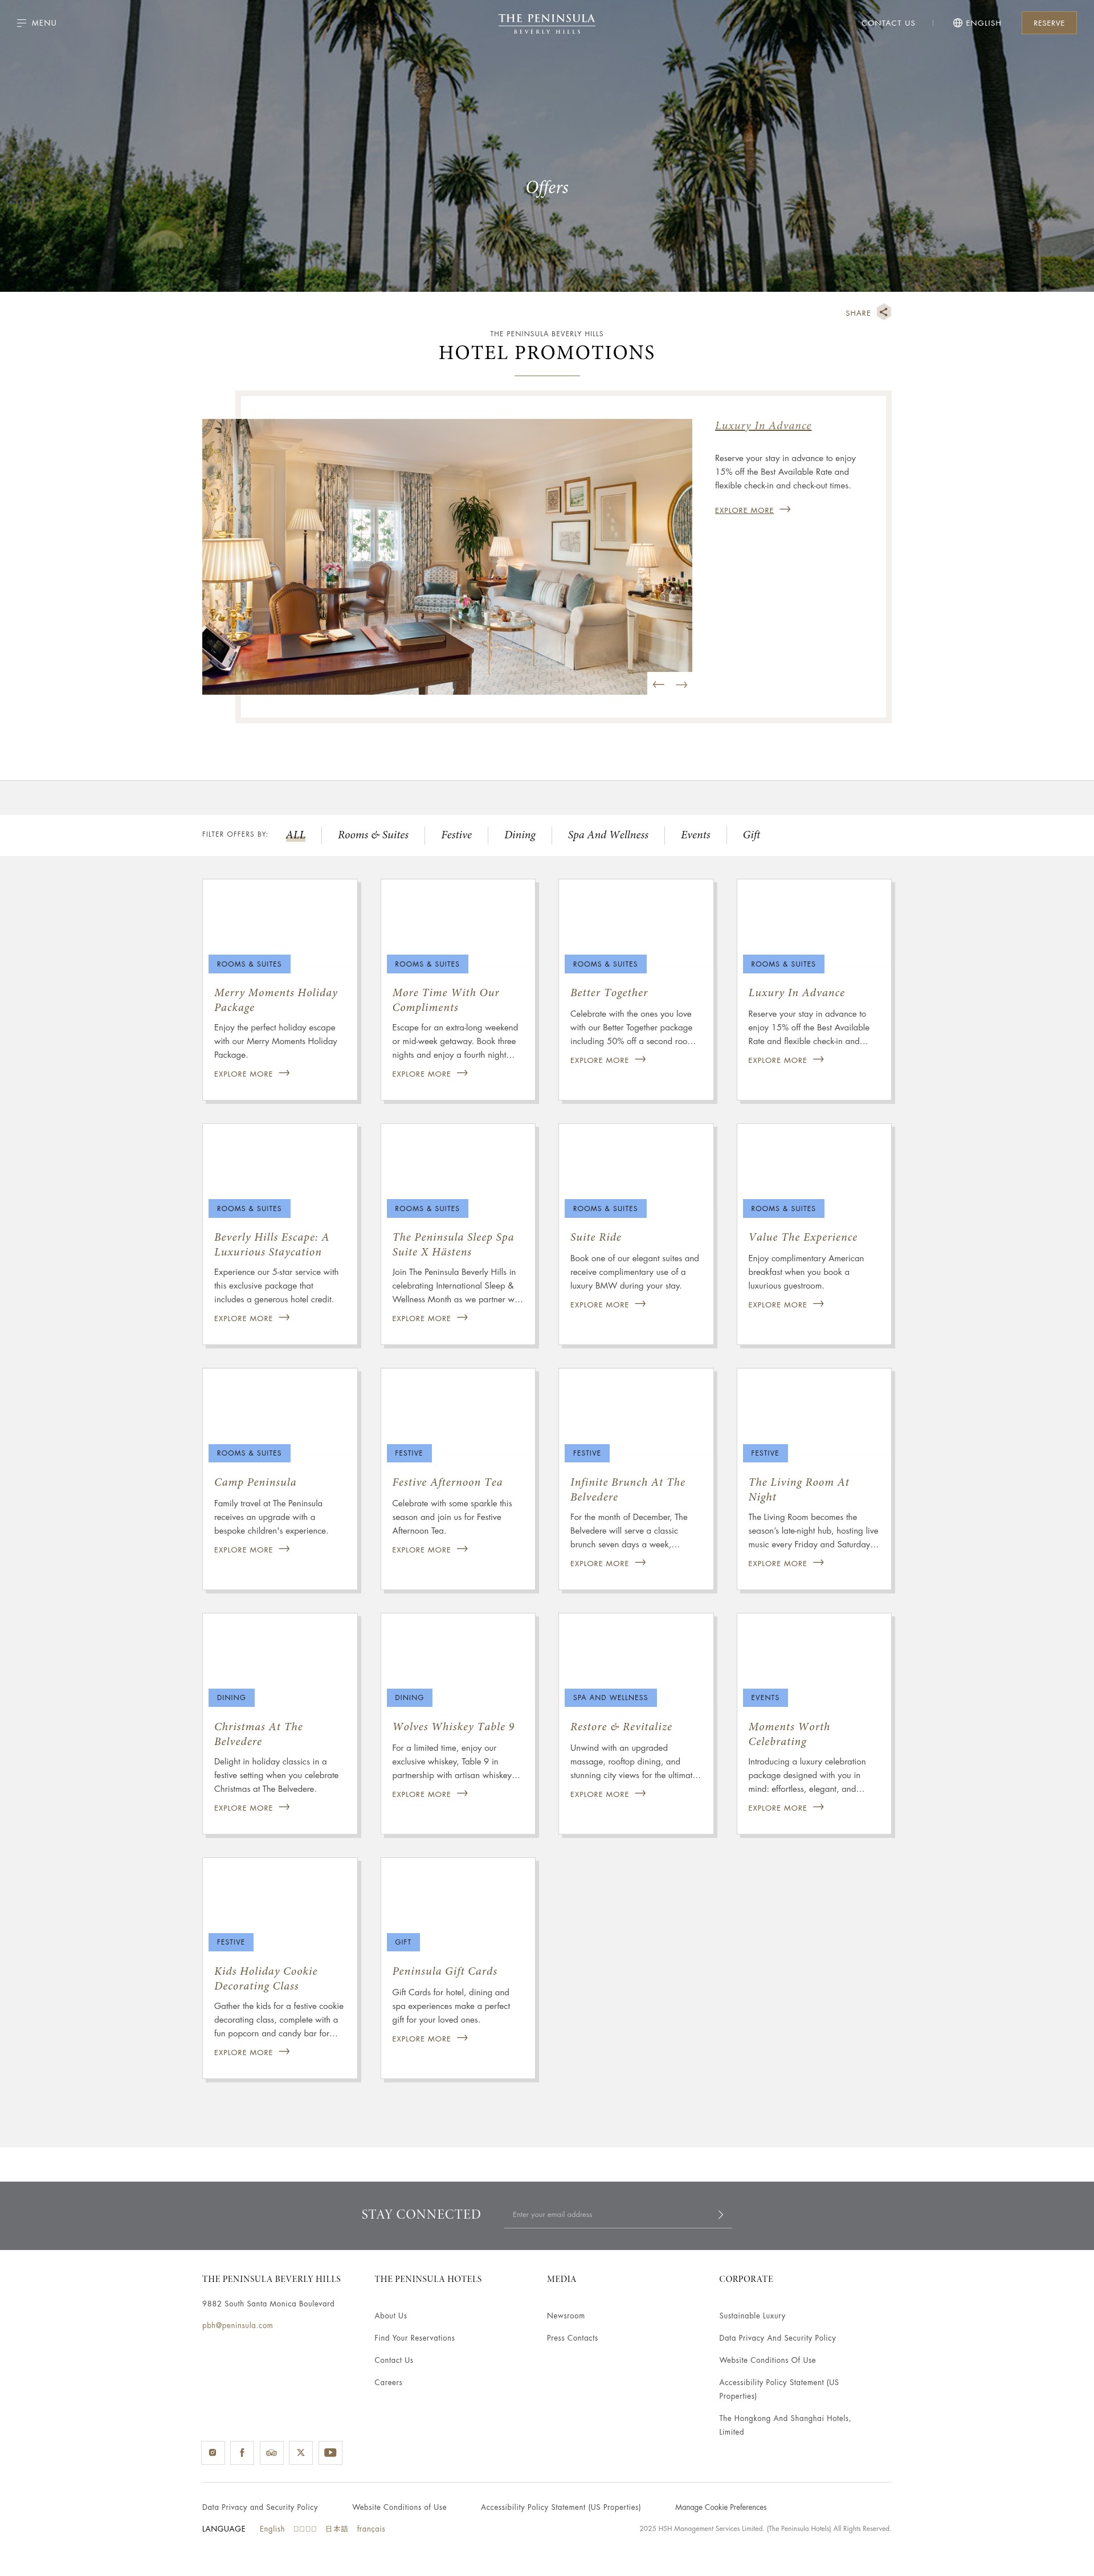Viewport: 1094px width, 2576px height.
Task: Click the RESERVE button
Action: tap(1048, 23)
